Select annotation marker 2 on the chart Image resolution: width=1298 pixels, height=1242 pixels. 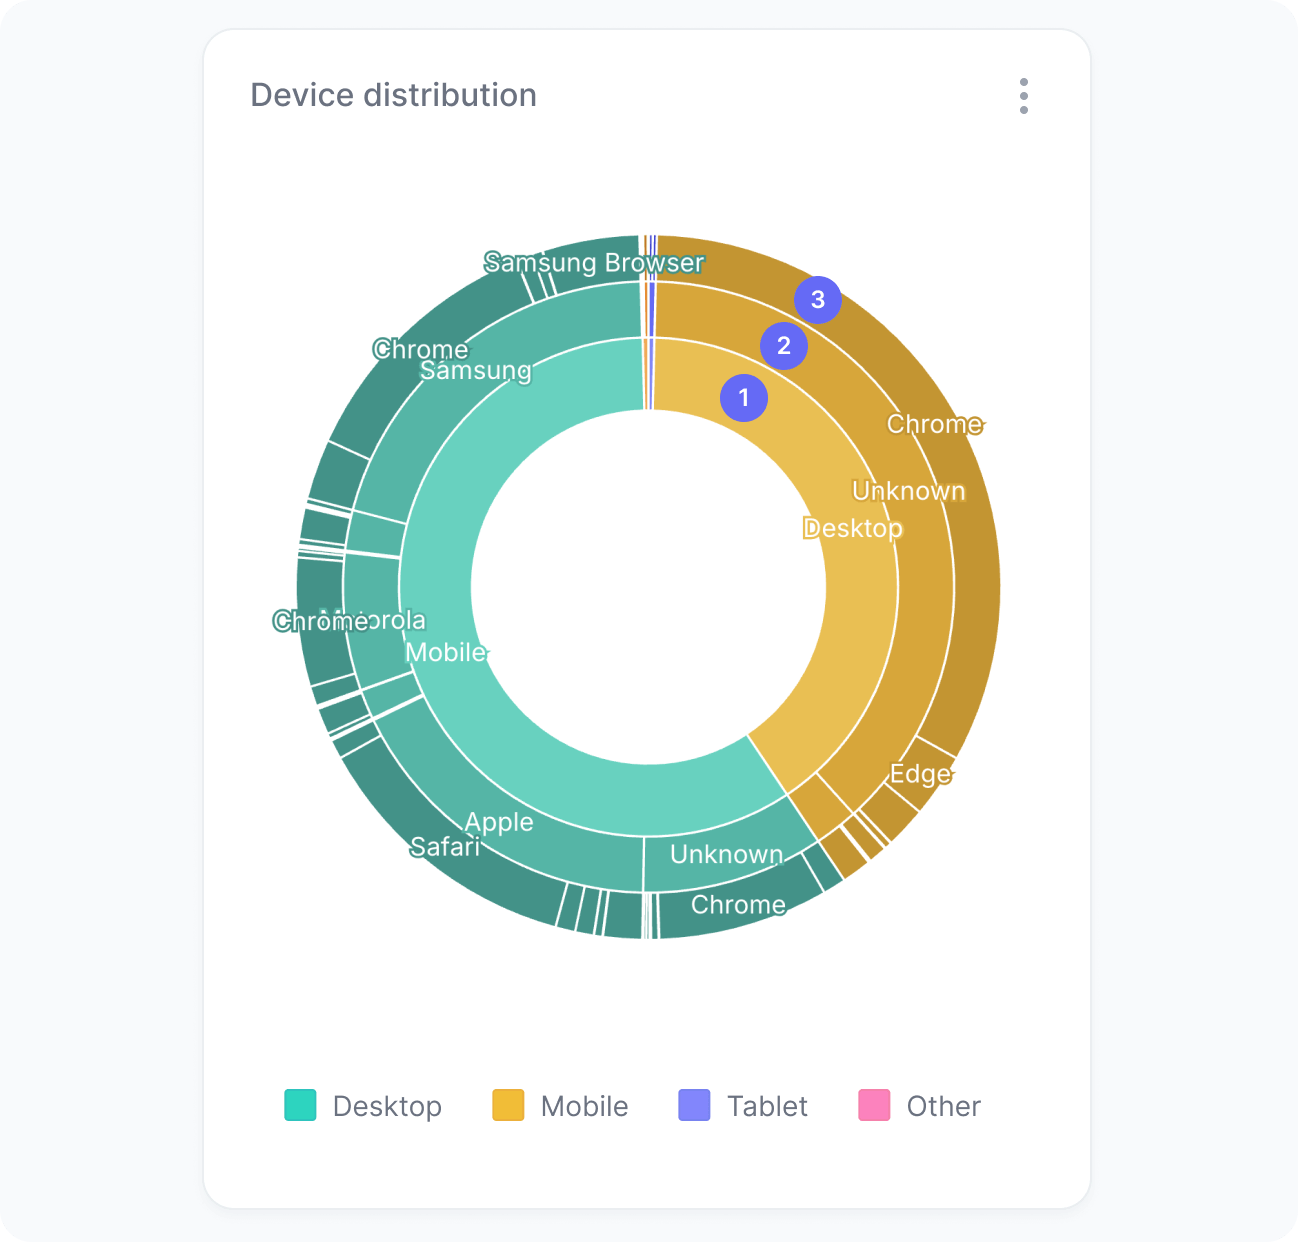coord(783,346)
